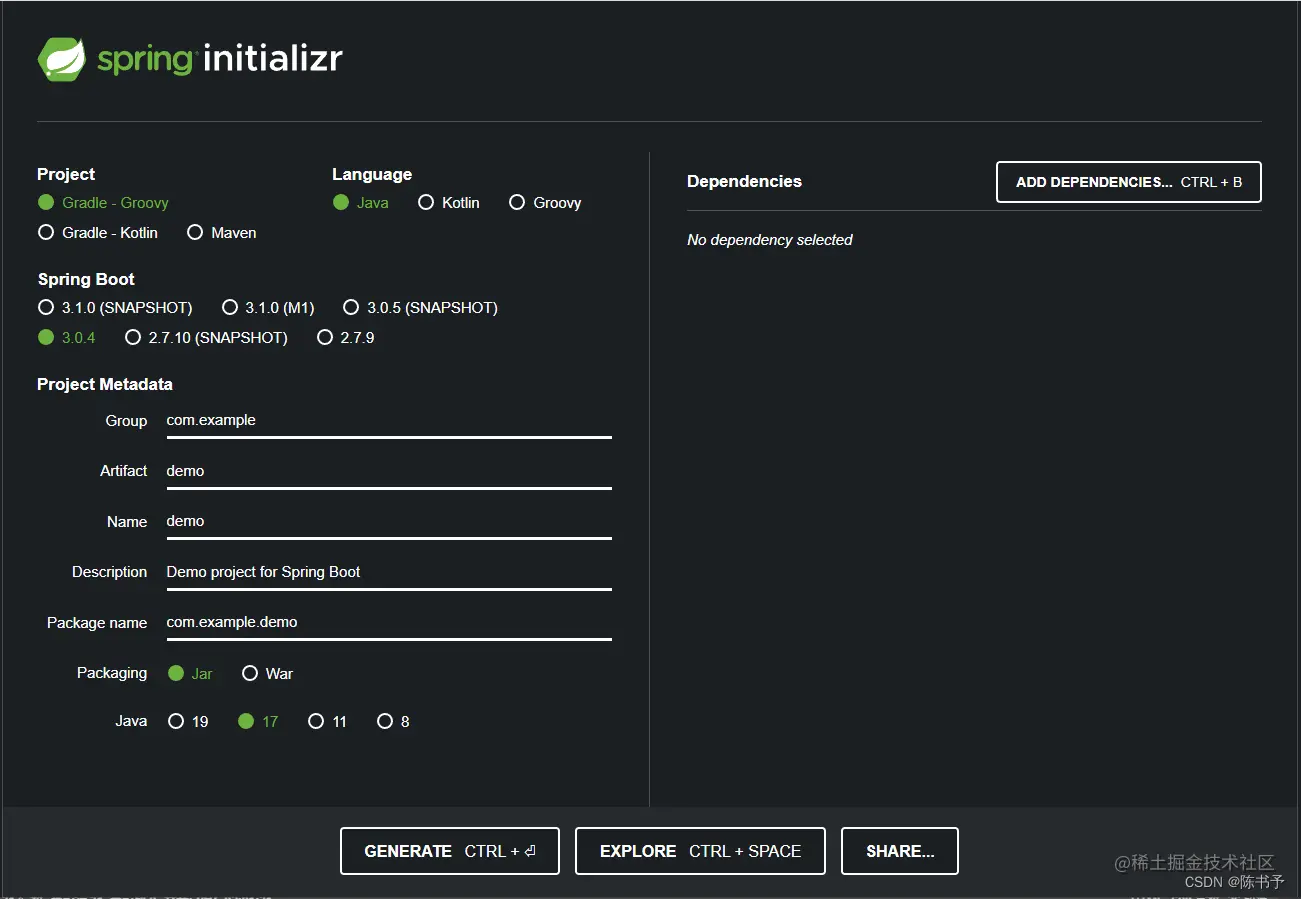Edit the Artifact field
The image size is (1301, 899).
pos(388,471)
